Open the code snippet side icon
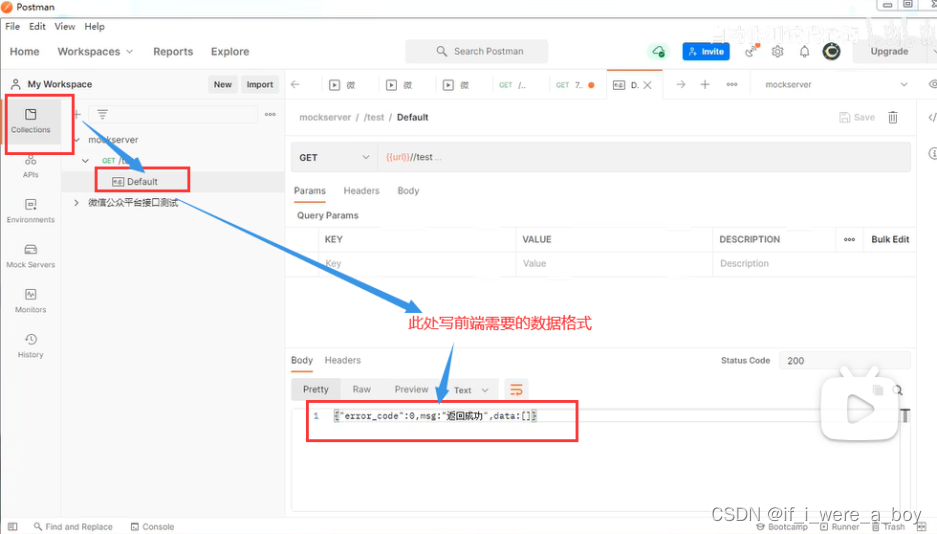937x534 pixels. tap(932, 117)
